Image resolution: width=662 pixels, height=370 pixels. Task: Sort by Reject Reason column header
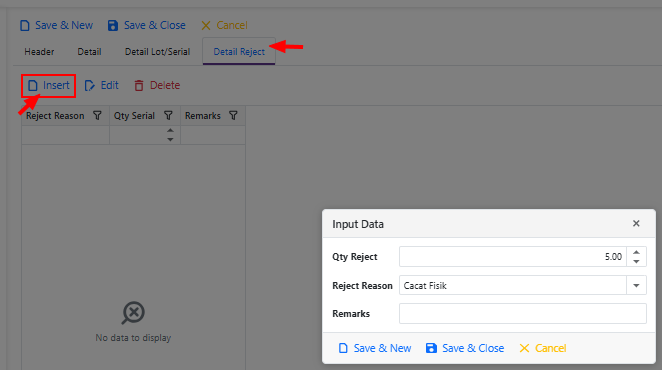pyautogui.click(x=55, y=116)
